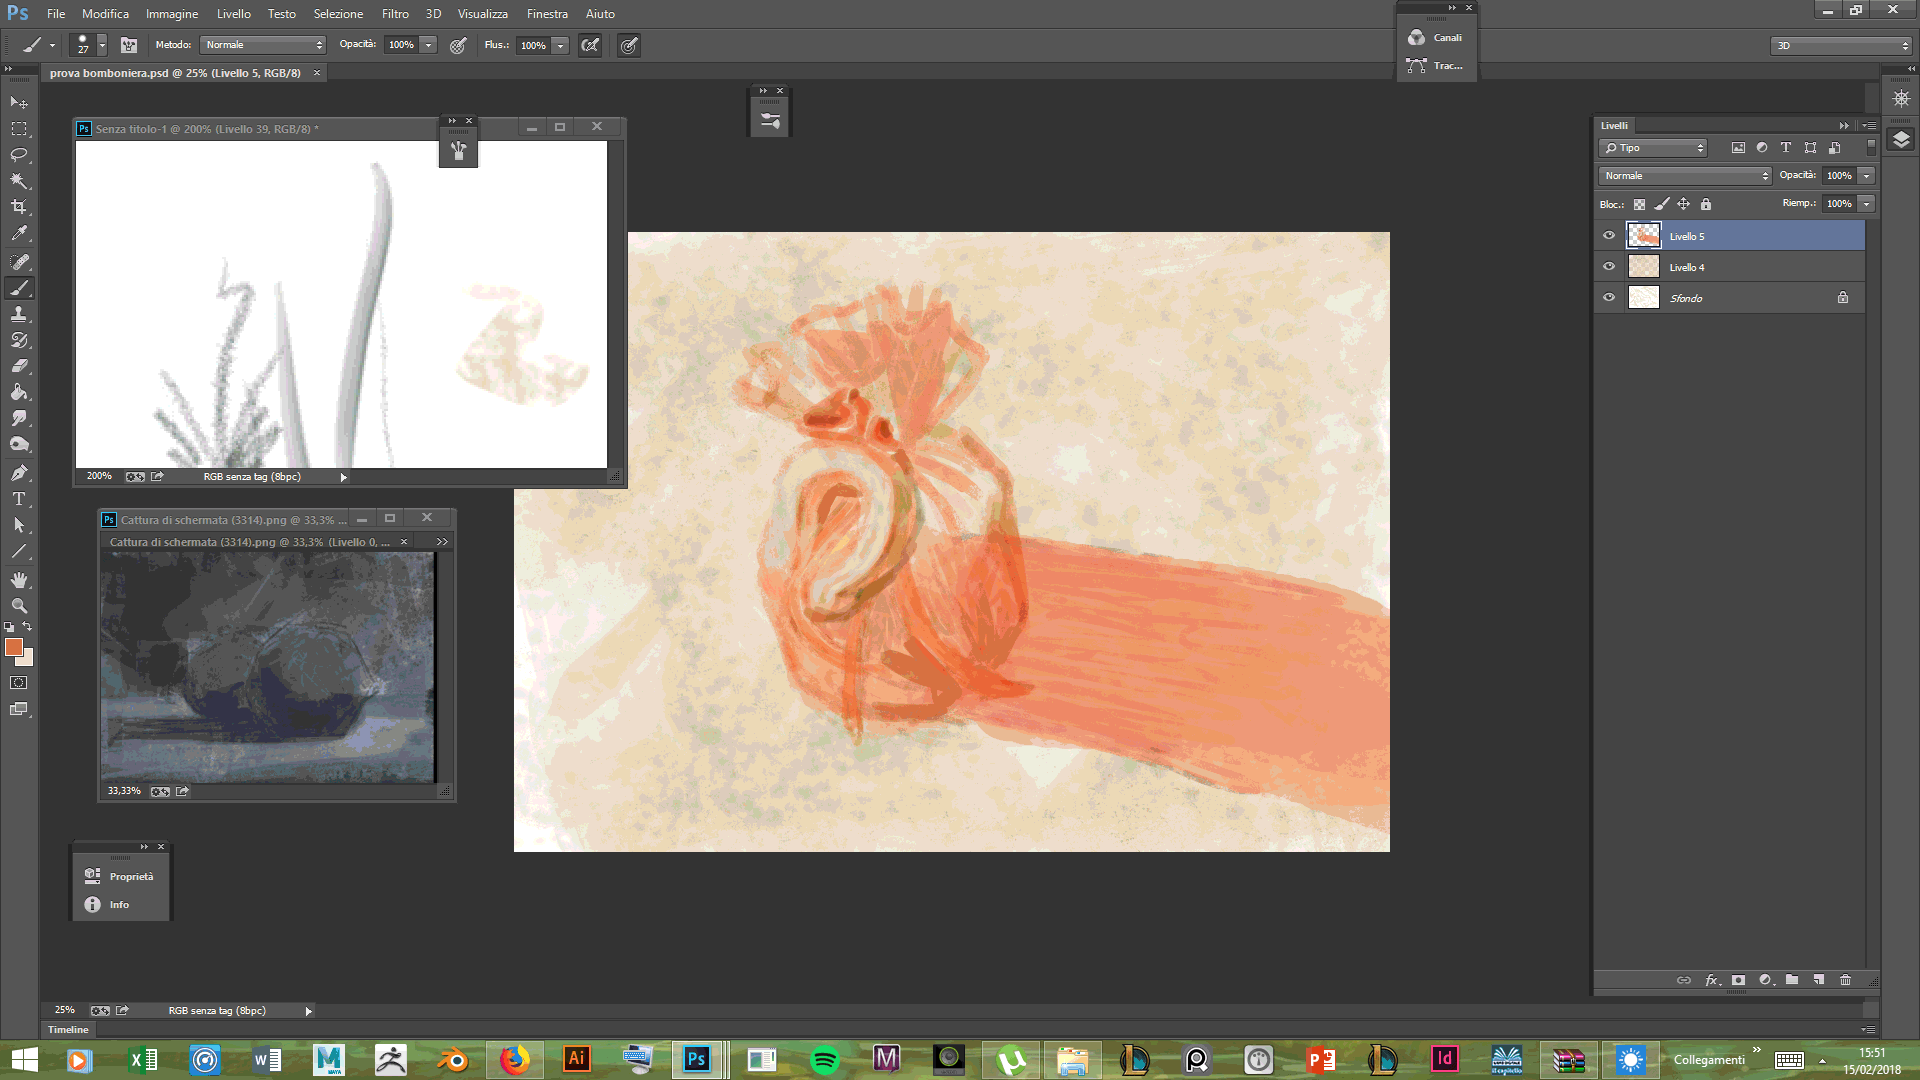Open the Opacità slider dropdown in options bar
The image size is (1920, 1080).
tap(429, 45)
